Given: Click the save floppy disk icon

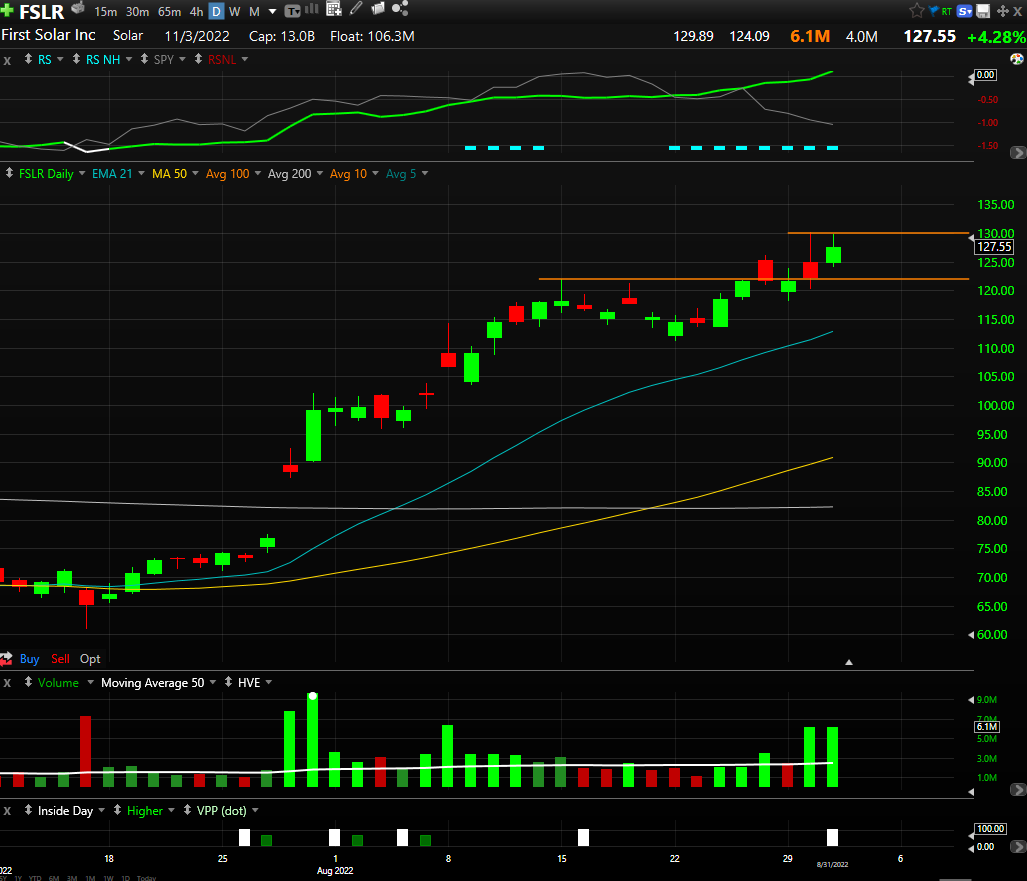Looking at the screenshot, I should tap(983, 10).
